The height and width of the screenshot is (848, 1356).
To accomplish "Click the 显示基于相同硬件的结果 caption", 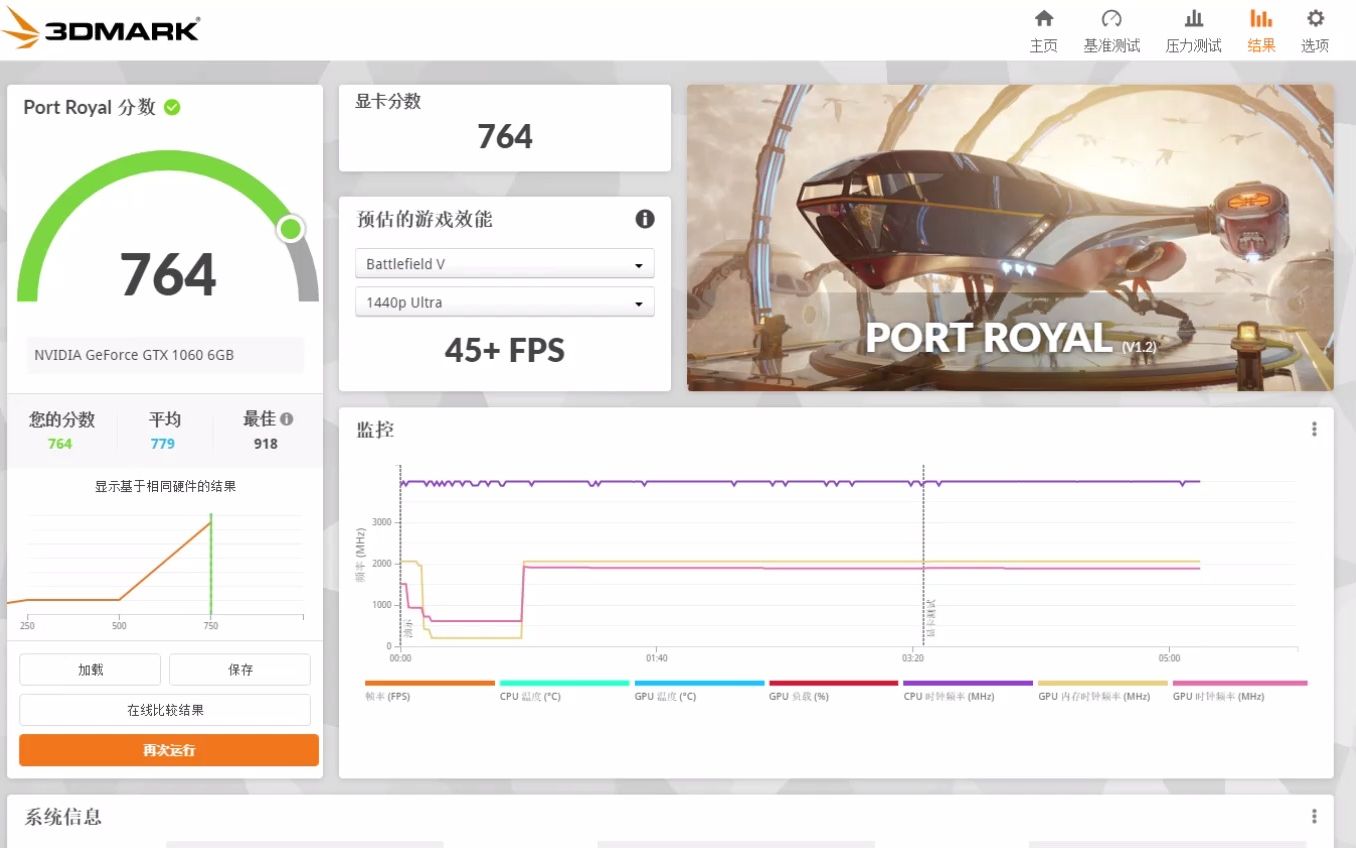I will coord(165,487).
